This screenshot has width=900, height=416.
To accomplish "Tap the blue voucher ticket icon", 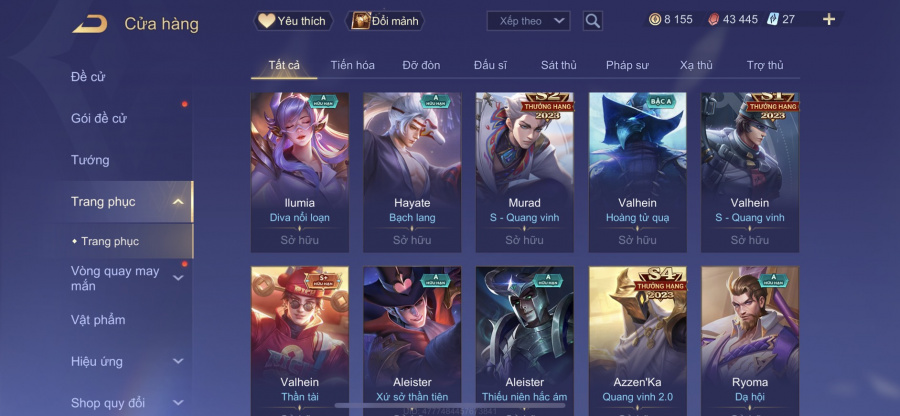I will [x=773, y=20].
